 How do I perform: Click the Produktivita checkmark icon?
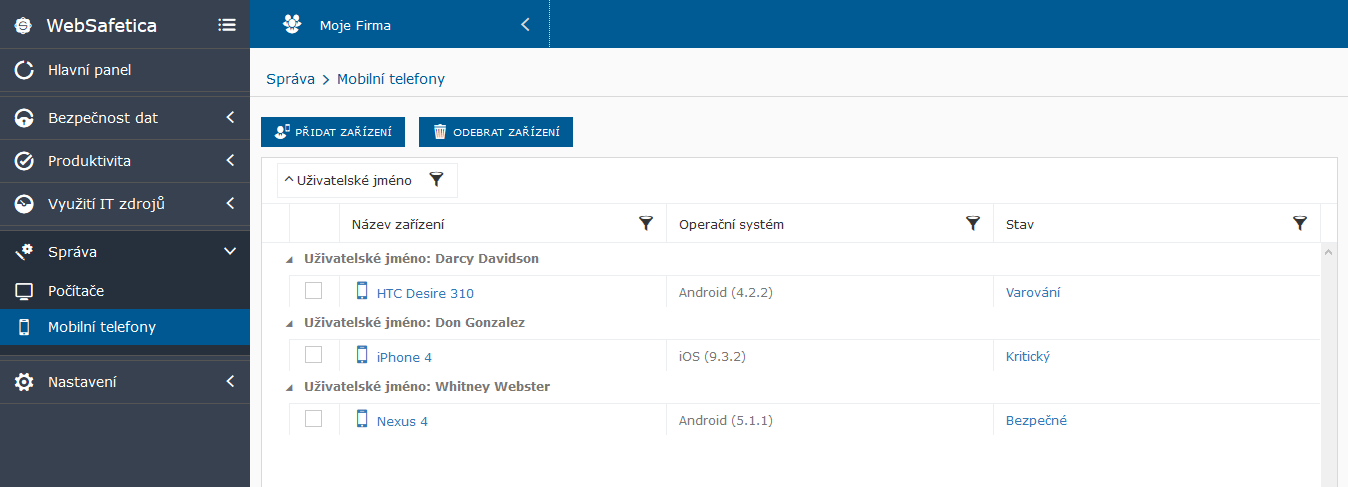[25, 161]
